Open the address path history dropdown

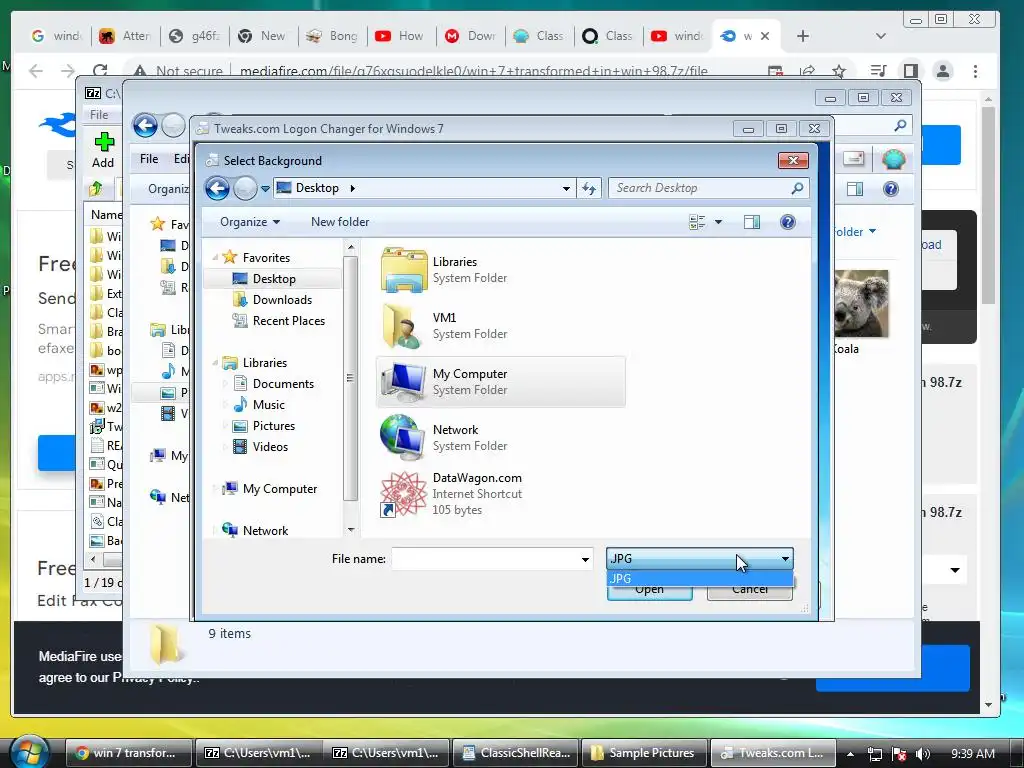pyautogui.click(x=566, y=188)
